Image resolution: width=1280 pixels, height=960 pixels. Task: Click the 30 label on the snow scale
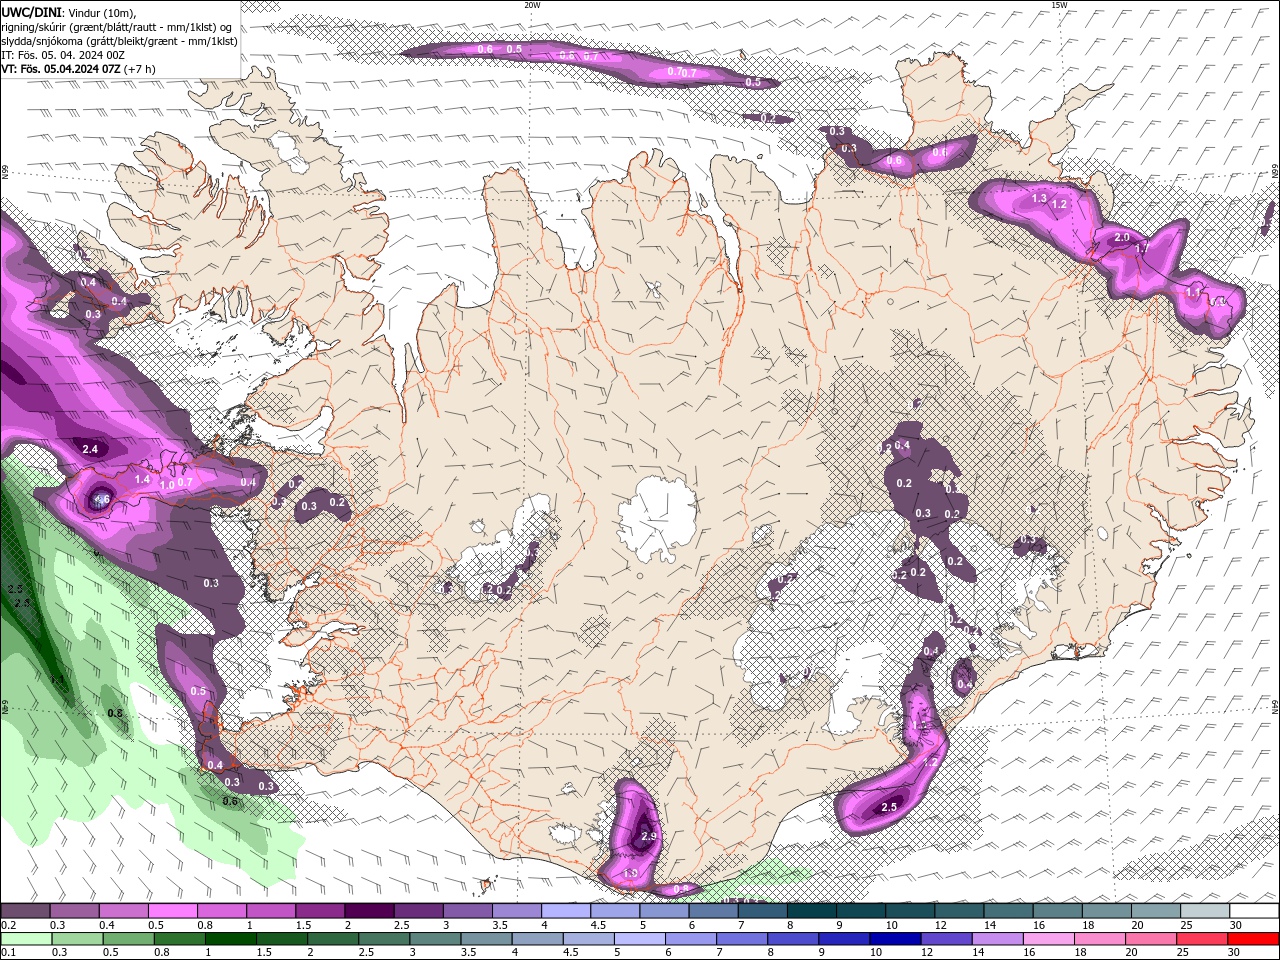click(x=1236, y=925)
